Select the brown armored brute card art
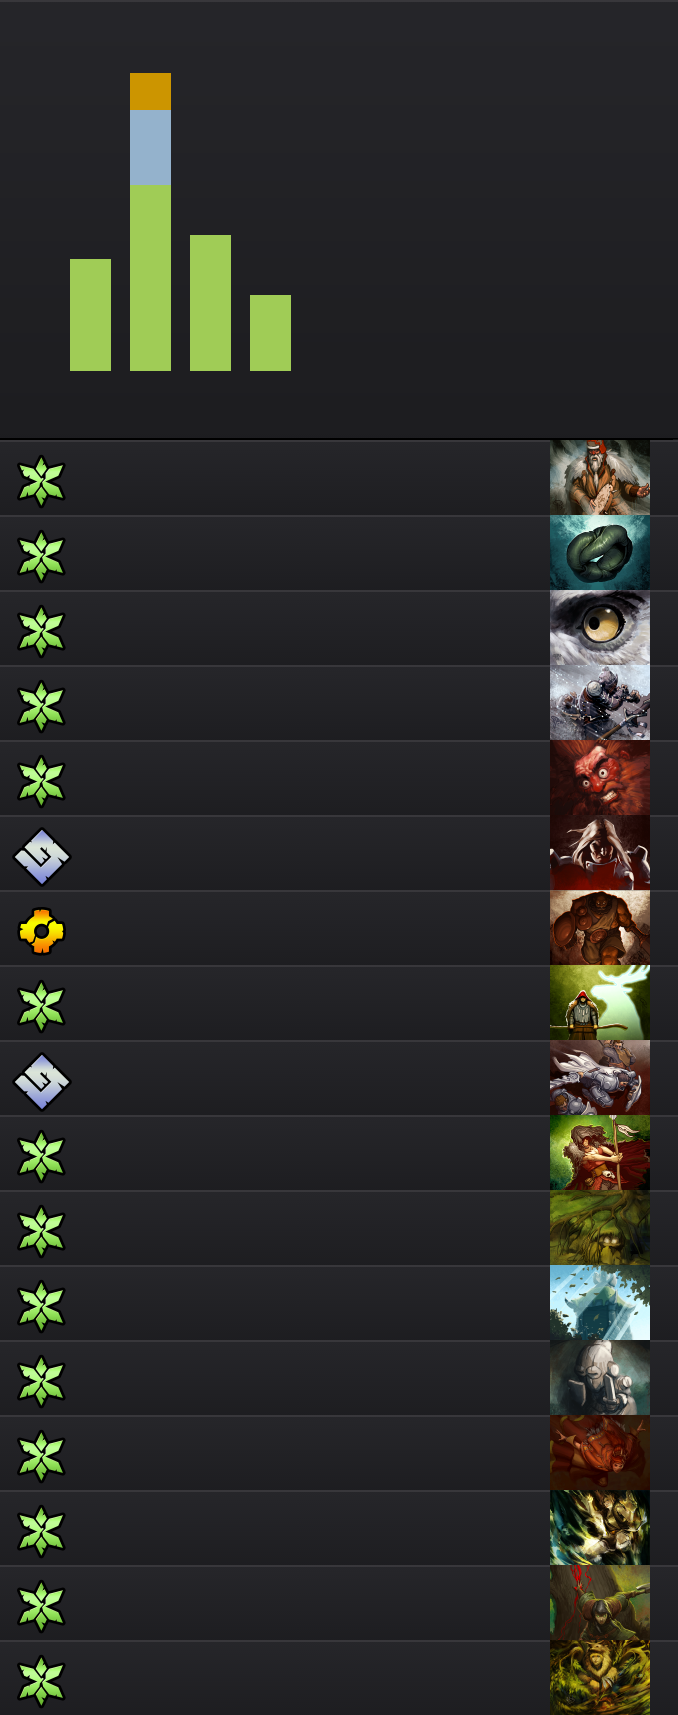Image resolution: width=678 pixels, height=1715 pixels. pyautogui.click(x=600, y=928)
